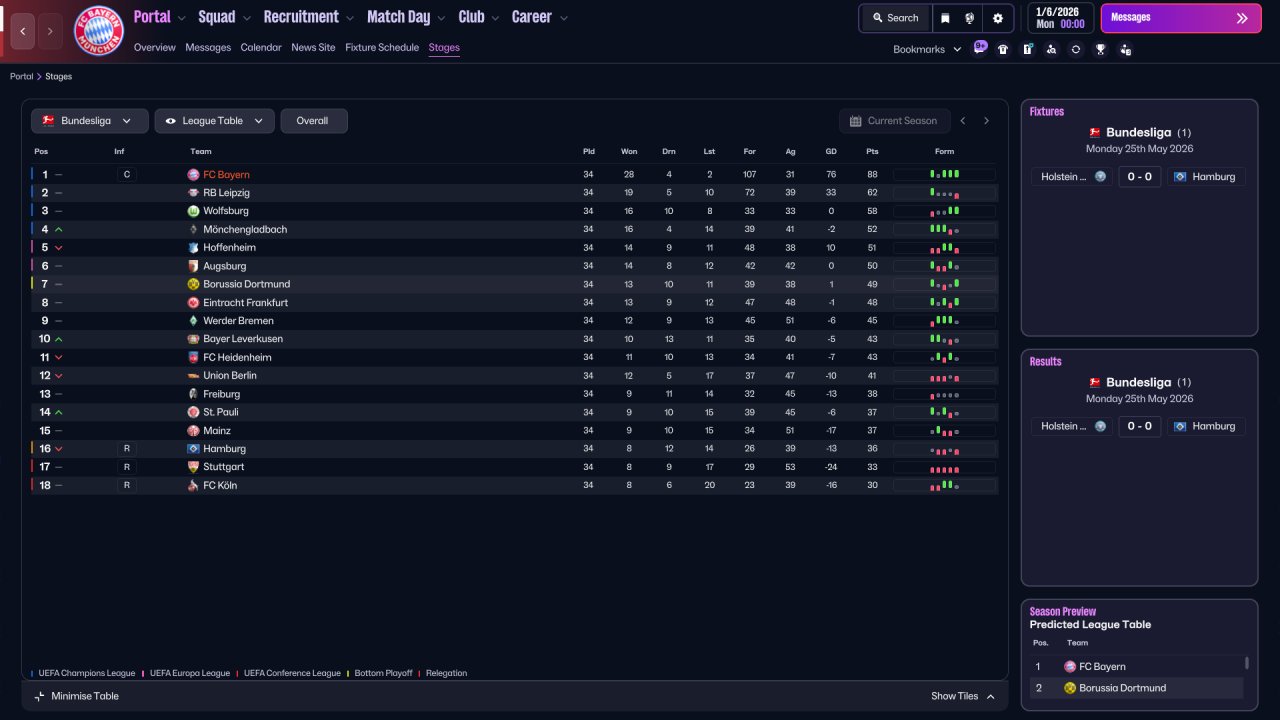Open the Holstein vs Hamburg 0 - 0 fixture score

coord(1139,177)
